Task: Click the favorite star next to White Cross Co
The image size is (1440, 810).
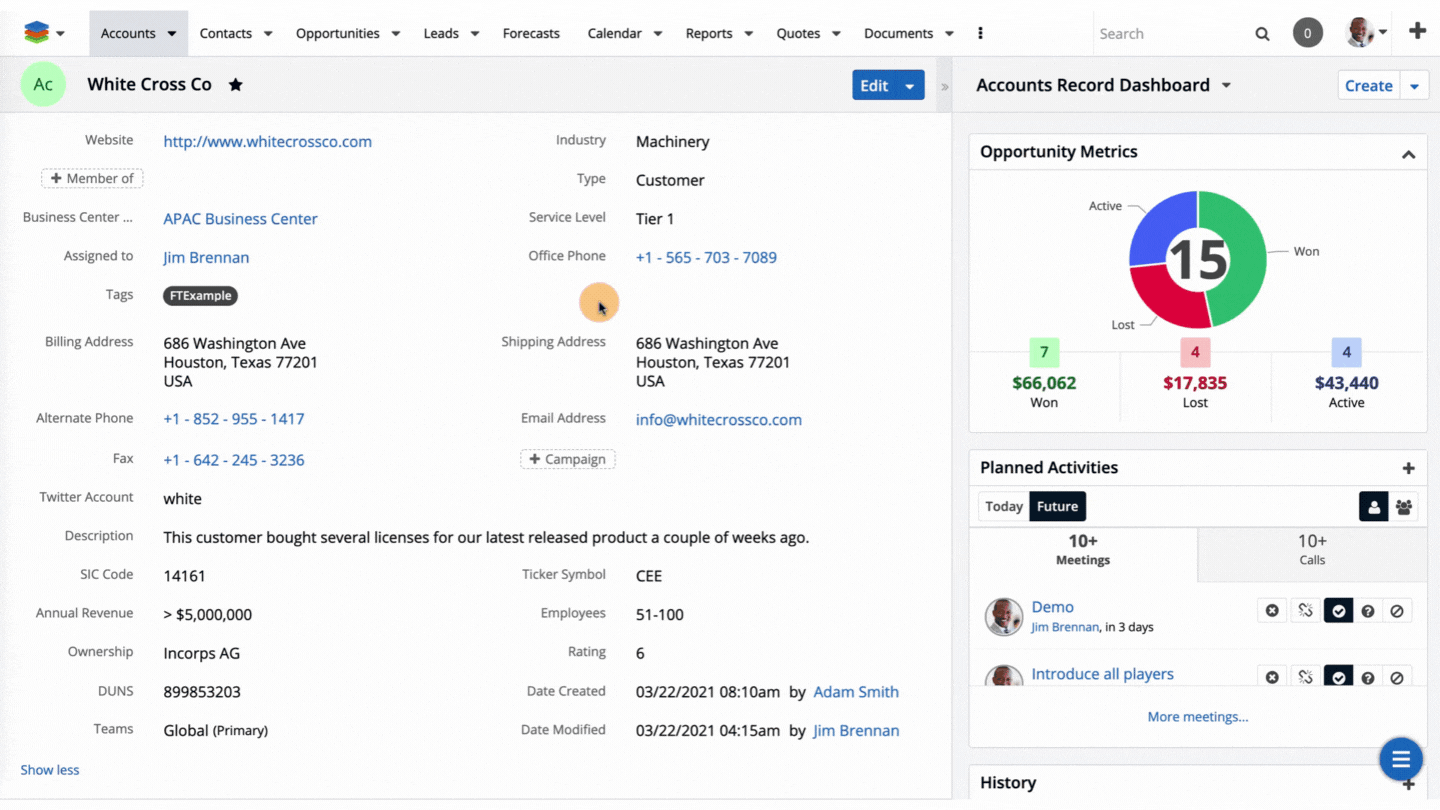Action: pos(236,85)
